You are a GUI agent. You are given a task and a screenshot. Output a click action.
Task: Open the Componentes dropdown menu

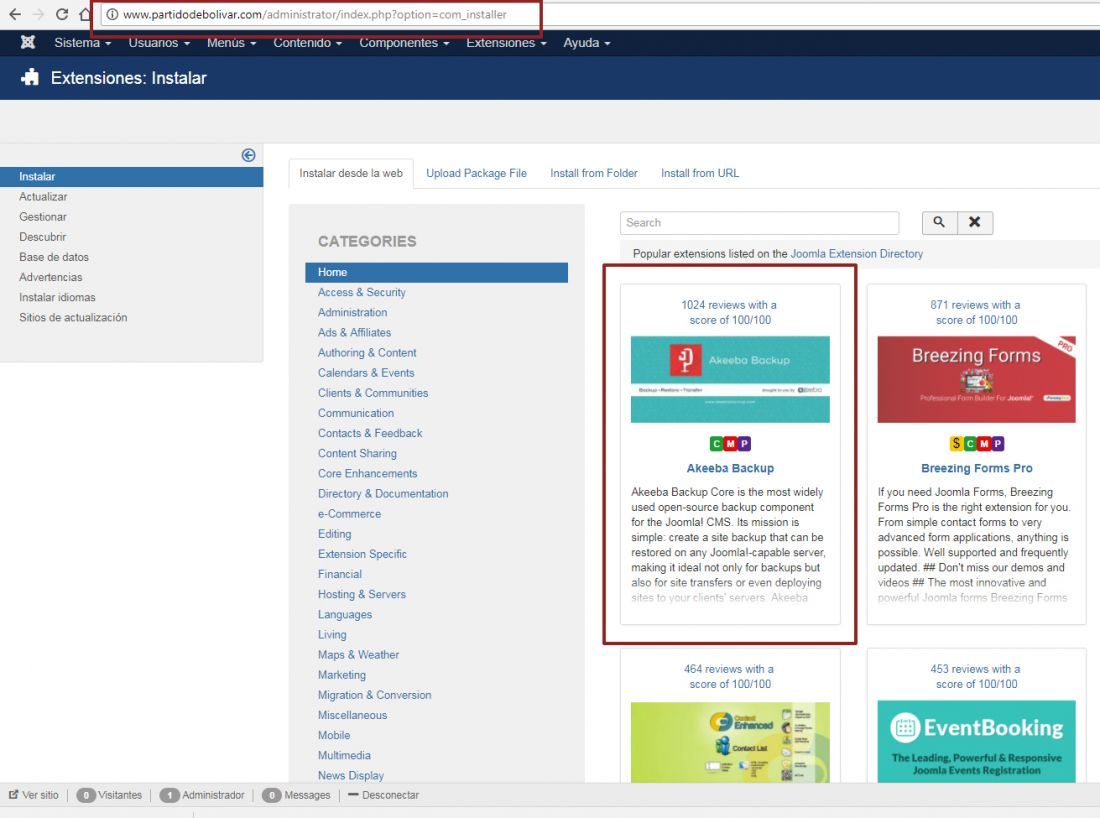point(404,43)
